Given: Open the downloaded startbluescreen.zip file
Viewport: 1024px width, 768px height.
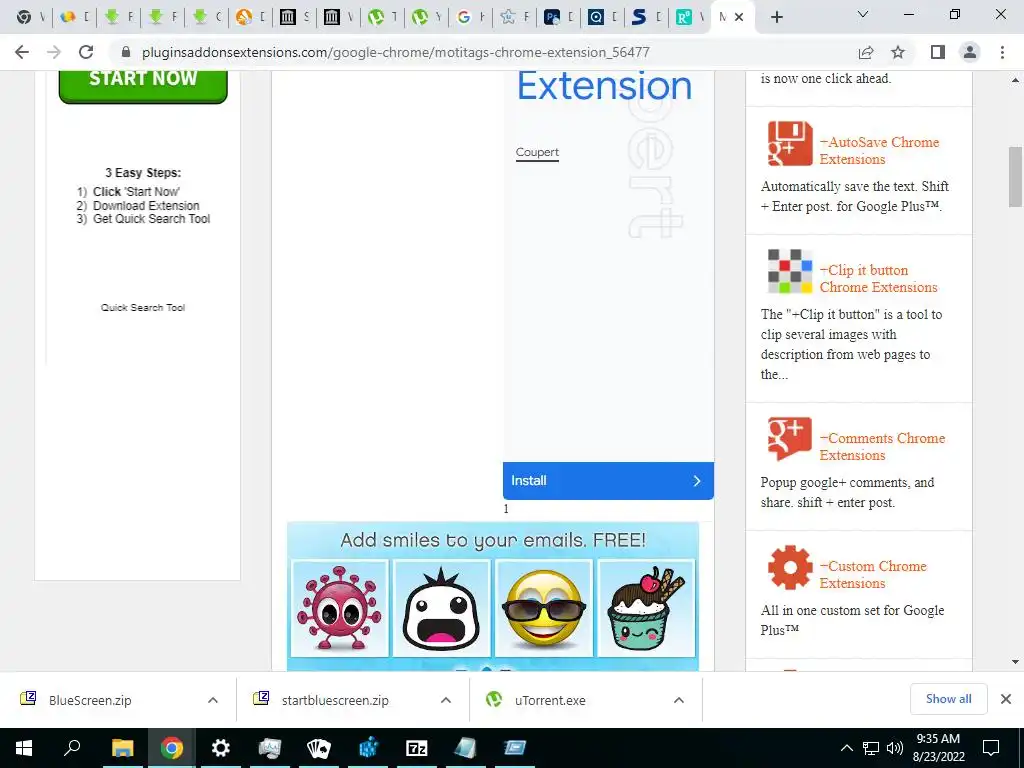Looking at the screenshot, I should 335,700.
